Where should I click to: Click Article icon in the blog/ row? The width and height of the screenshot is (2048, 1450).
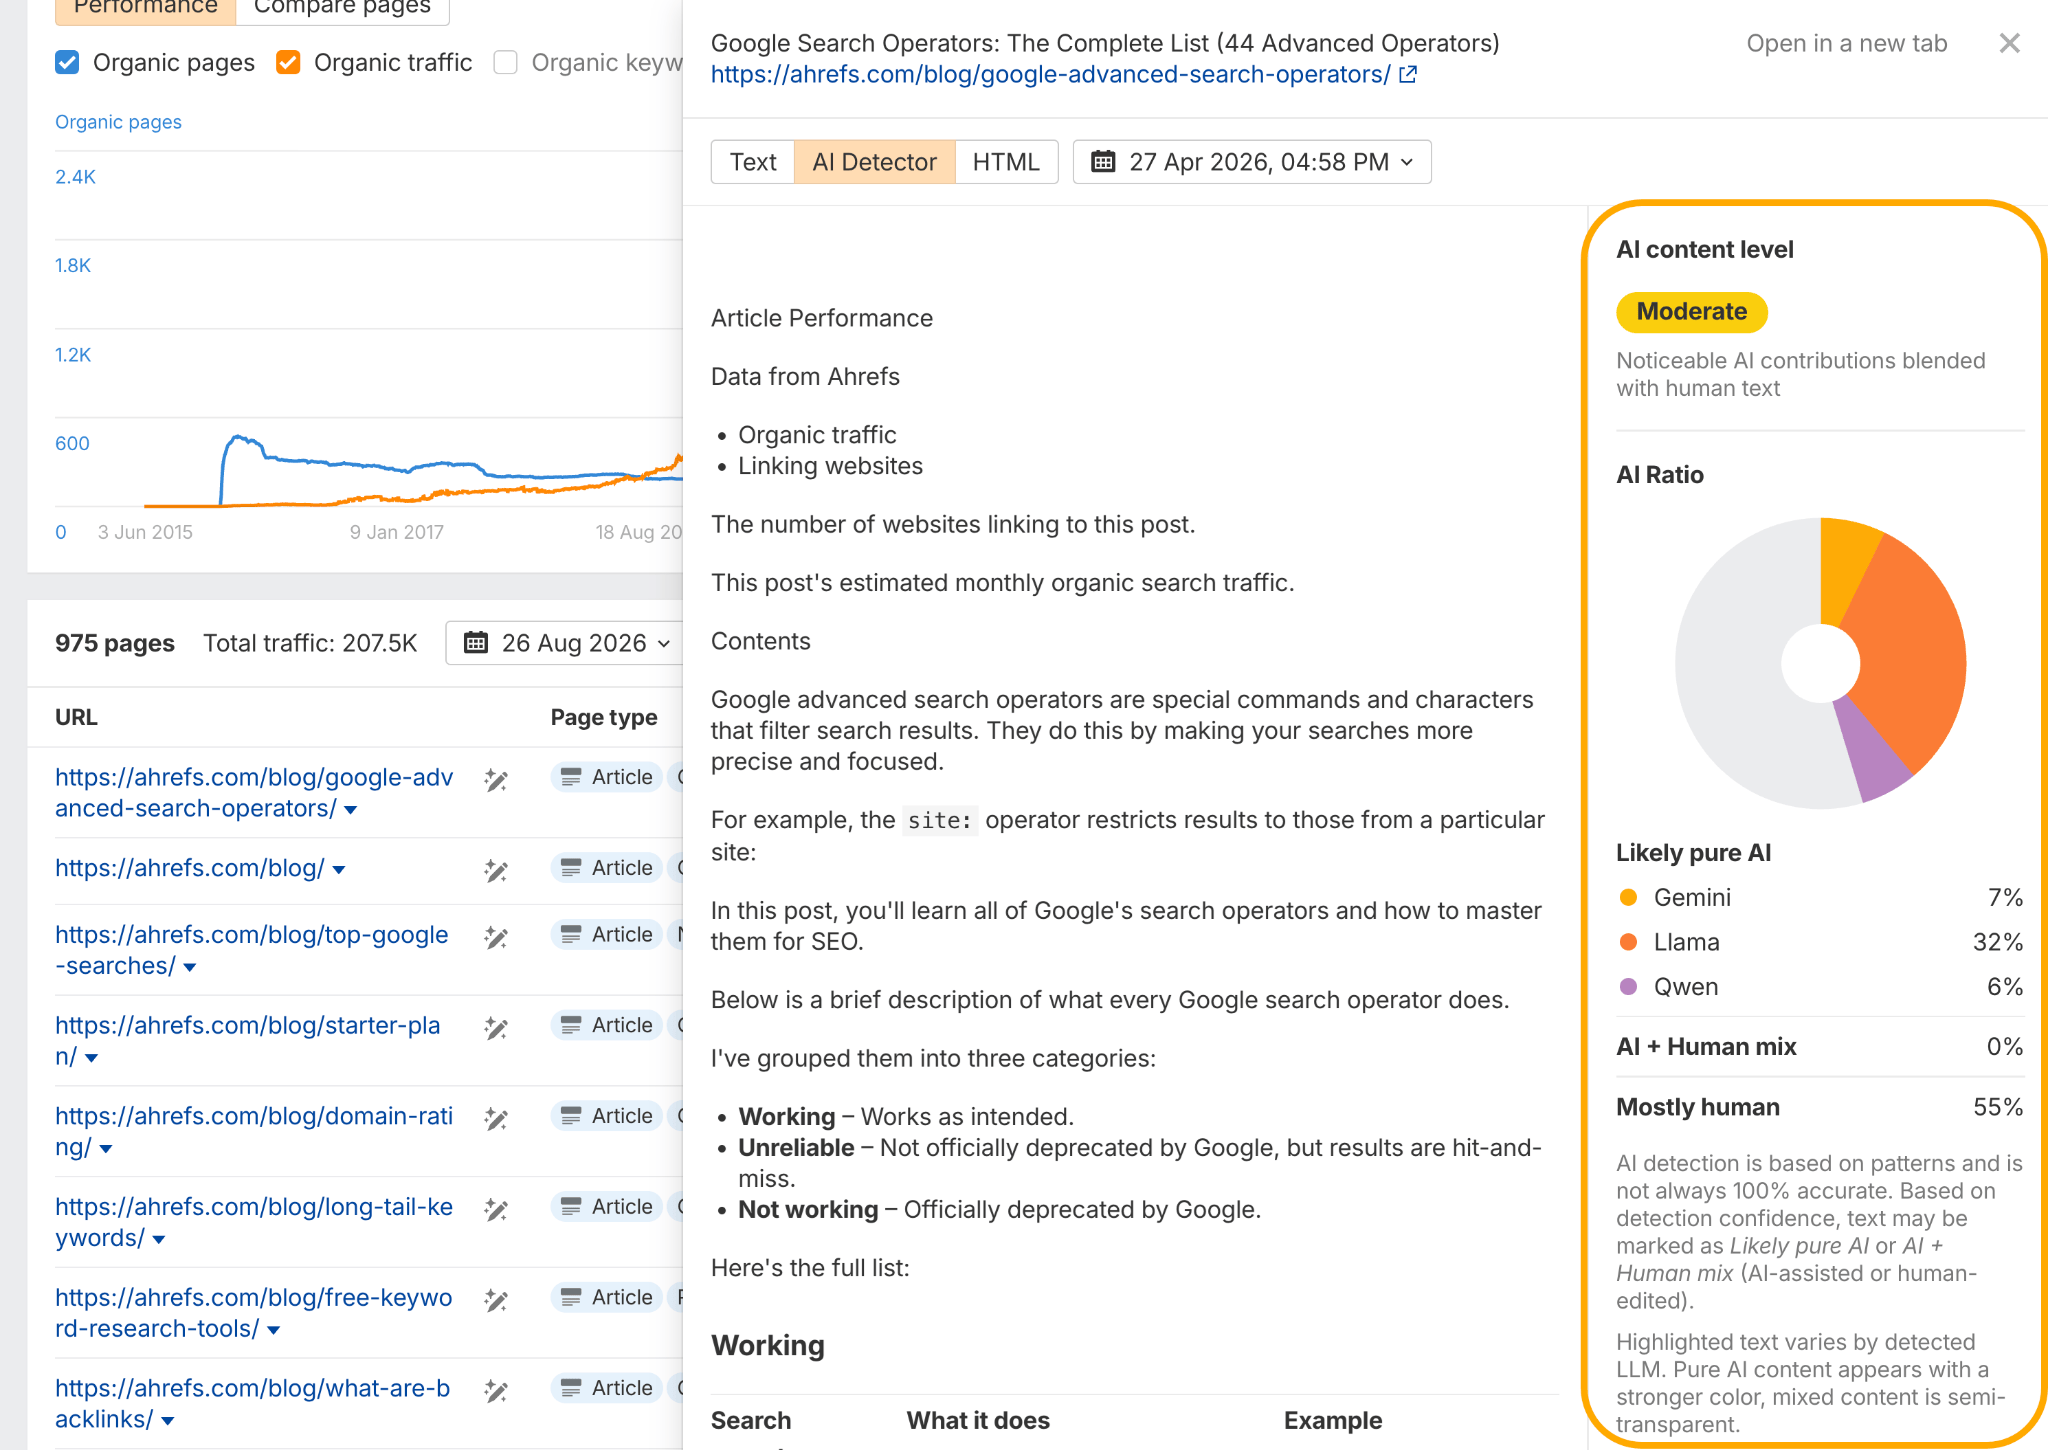tap(571, 868)
